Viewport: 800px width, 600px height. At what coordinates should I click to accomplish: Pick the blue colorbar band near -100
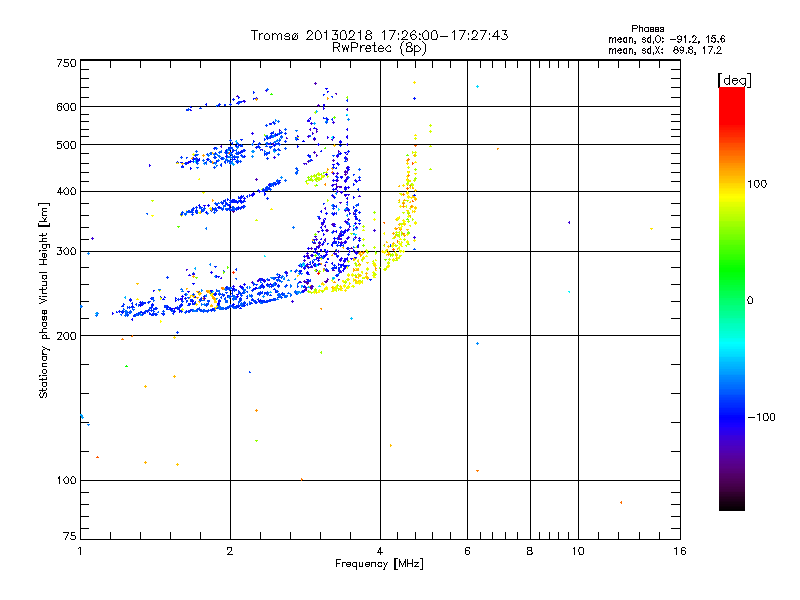point(731,416)
